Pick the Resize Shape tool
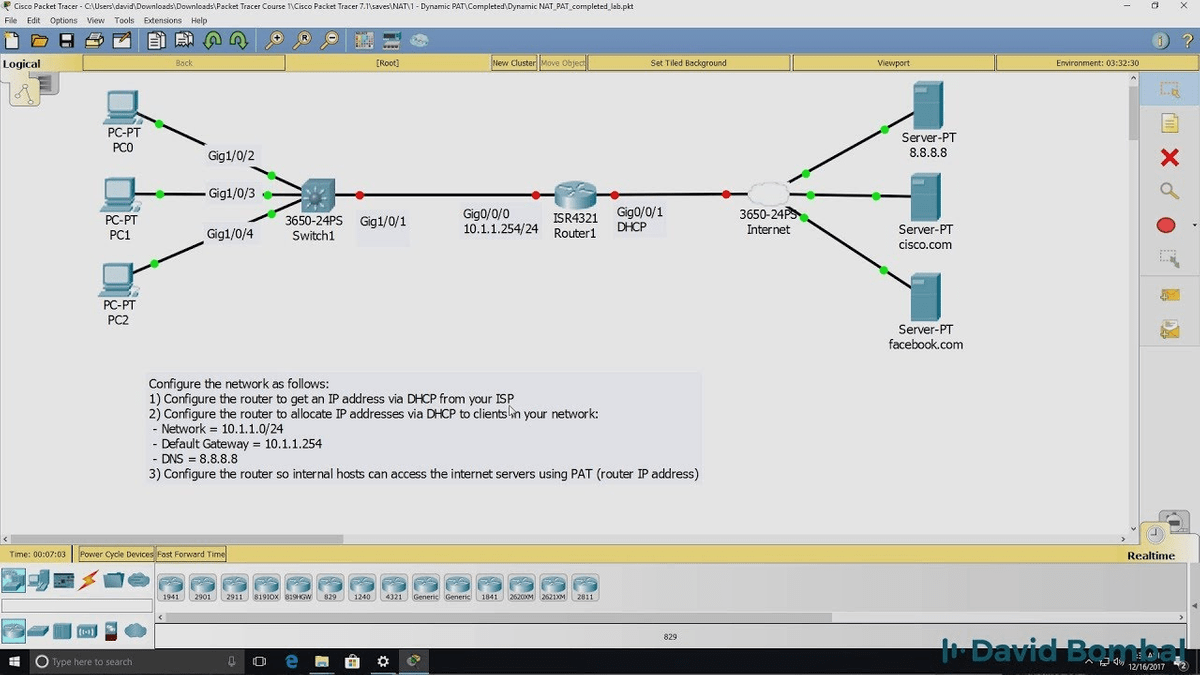 pos(1169,259)
